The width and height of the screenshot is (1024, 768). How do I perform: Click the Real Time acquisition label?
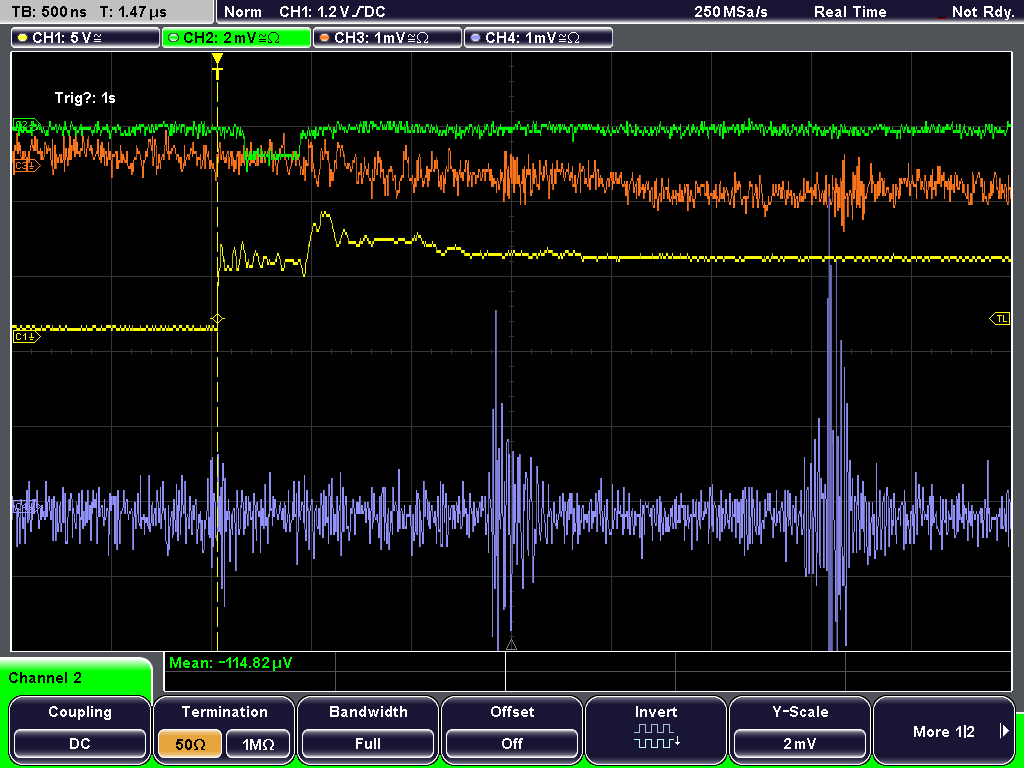(x=850, y=12)
